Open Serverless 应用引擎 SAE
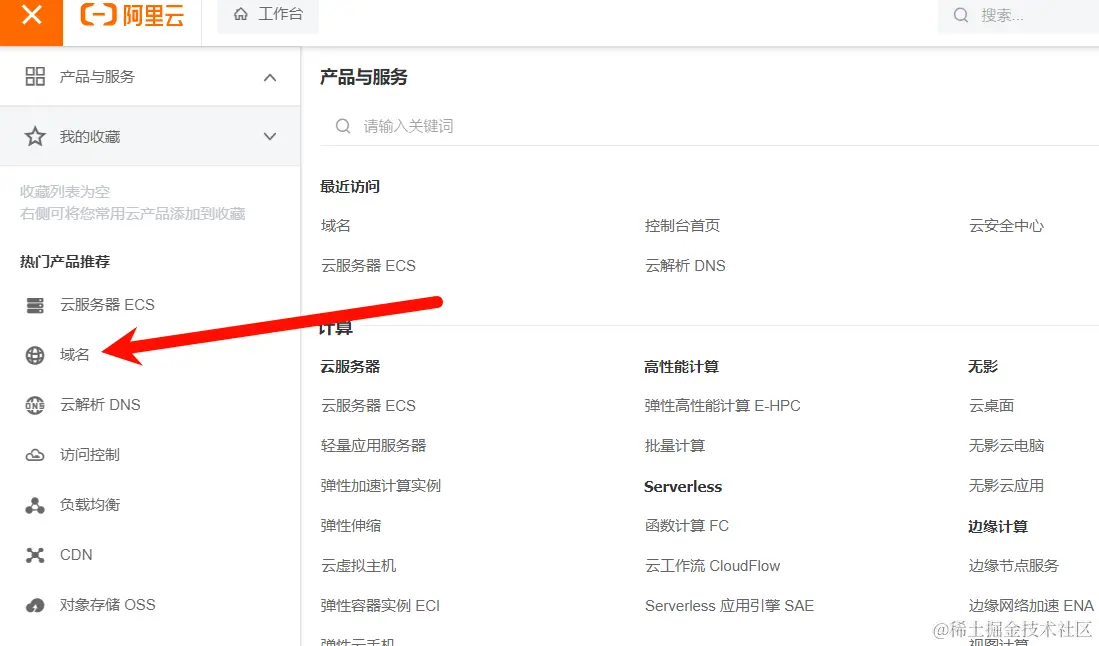 tap(729, 605)
